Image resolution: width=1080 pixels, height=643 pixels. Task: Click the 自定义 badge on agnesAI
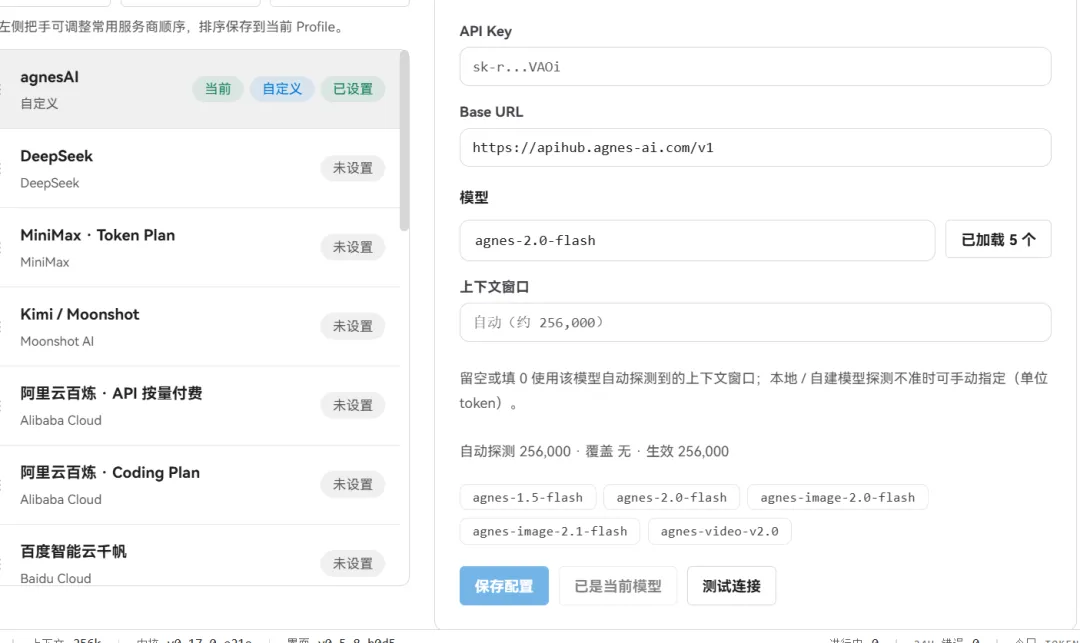(x=282, y=89)
